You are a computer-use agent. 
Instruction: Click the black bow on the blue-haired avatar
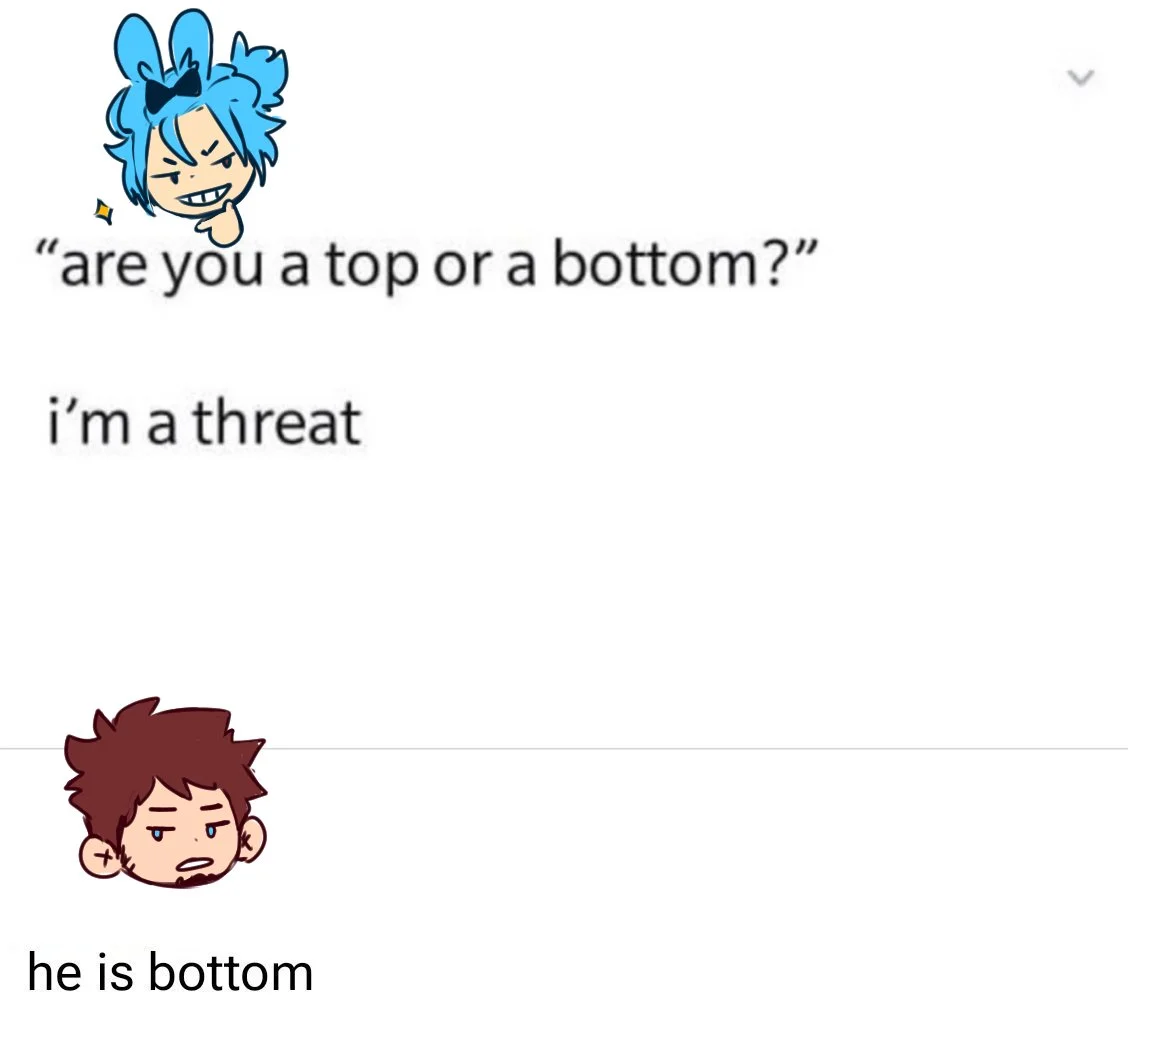pos(173,89)
